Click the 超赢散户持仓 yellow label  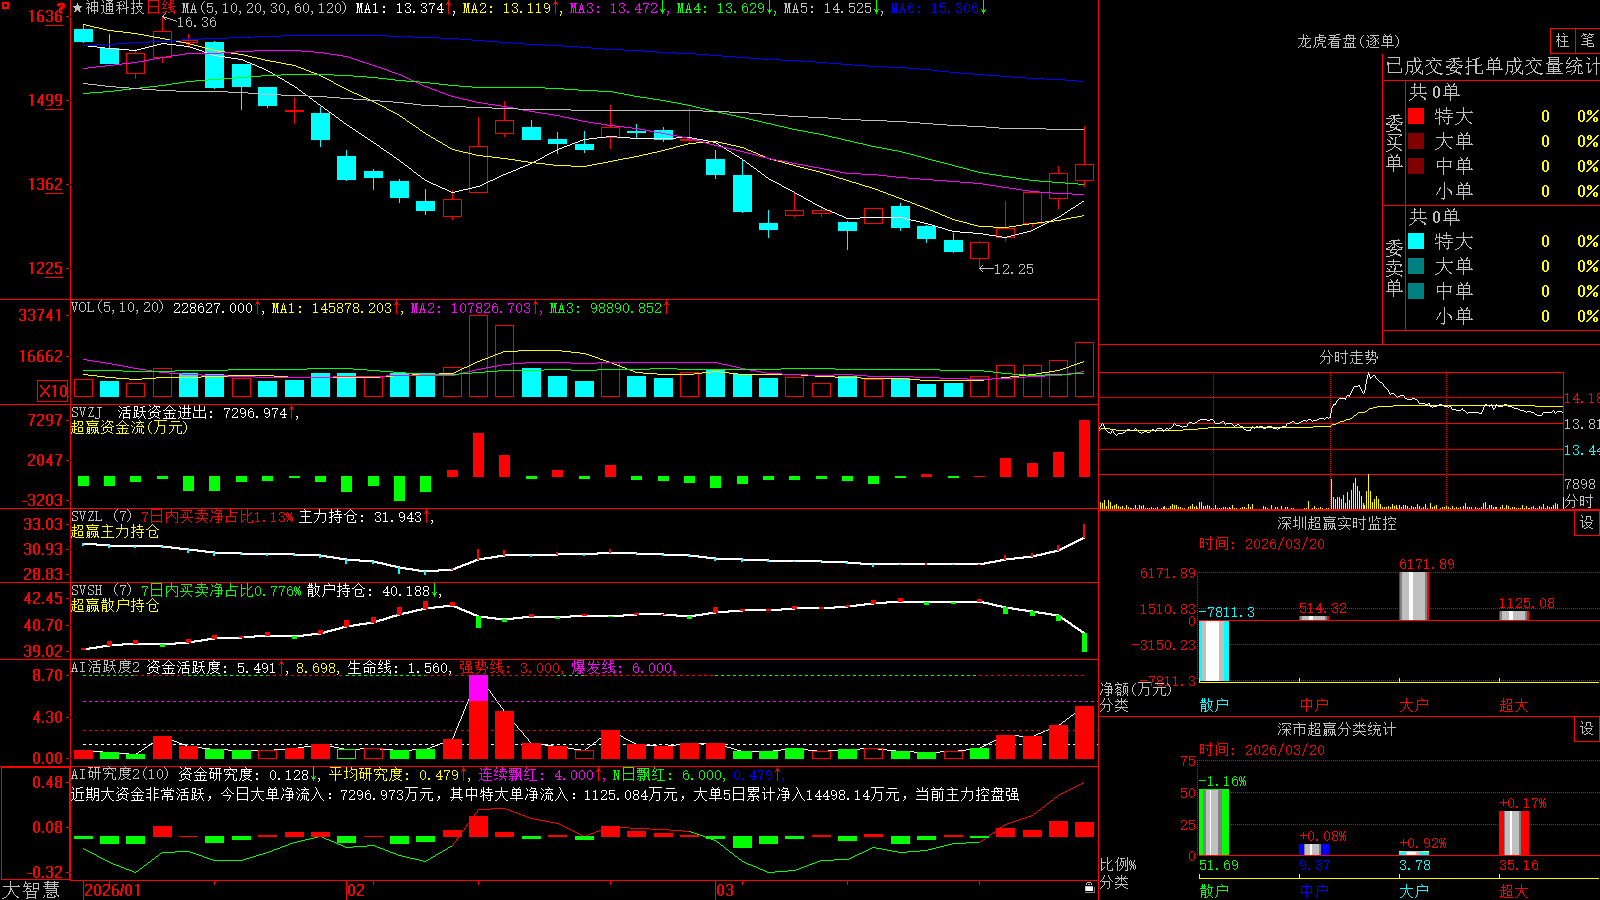tap(115, 606)
